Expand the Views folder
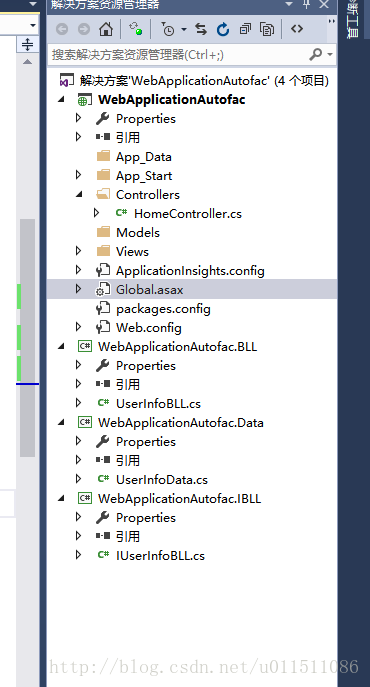 (x=78, y=251)
